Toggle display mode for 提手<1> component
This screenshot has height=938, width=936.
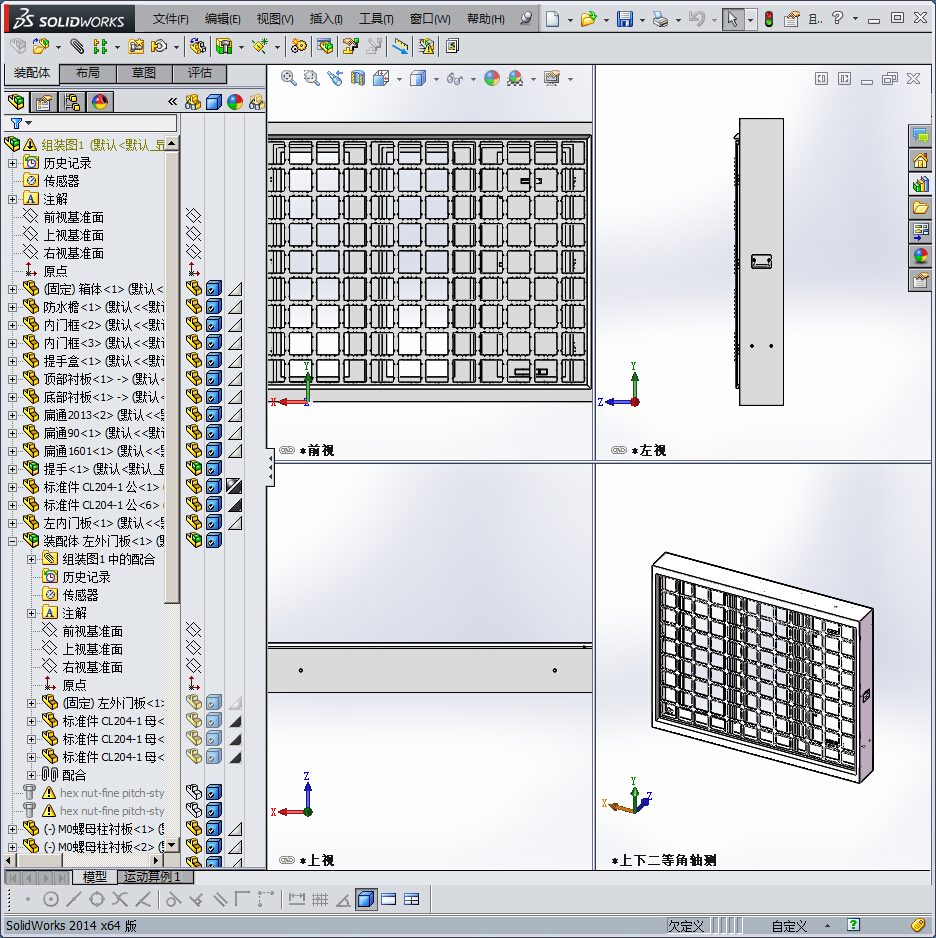click(214, 468)
